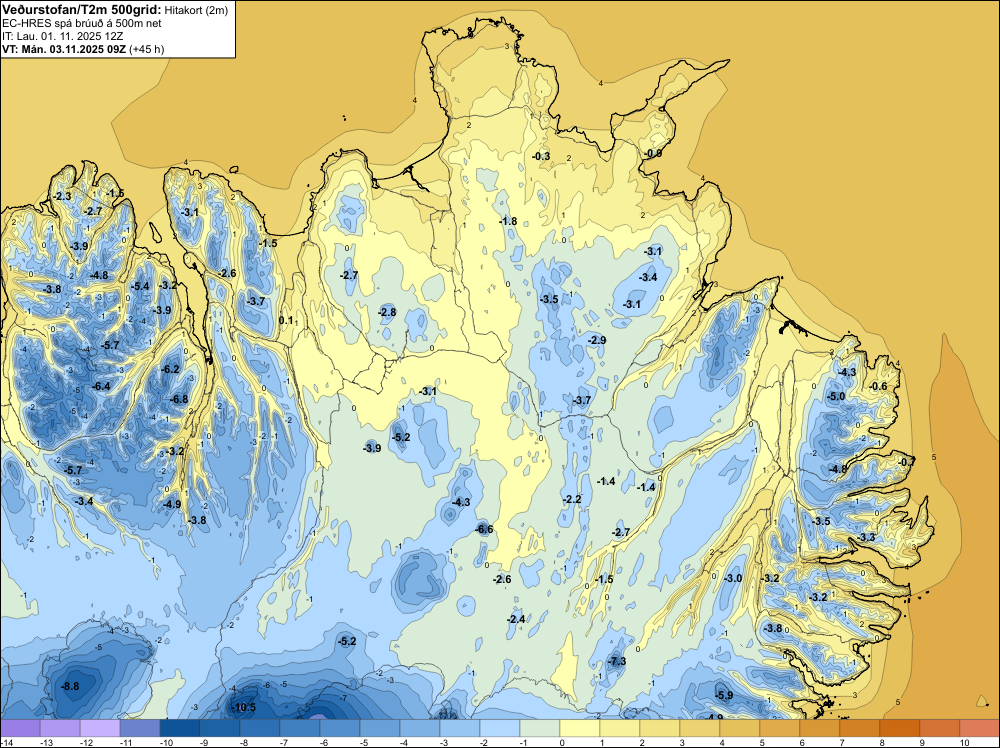The height and width of the screenshot is (748, 1000).
Task: Click the legend swatch between -5 and -4
Action: tap(379, 728)
